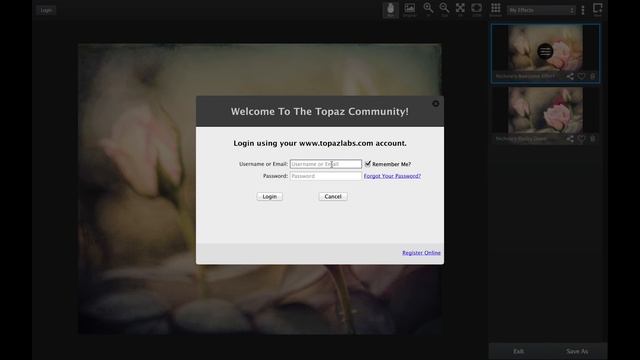Open the Forgot Your Password link
This screenshot has width=640, height=360.
392,176
